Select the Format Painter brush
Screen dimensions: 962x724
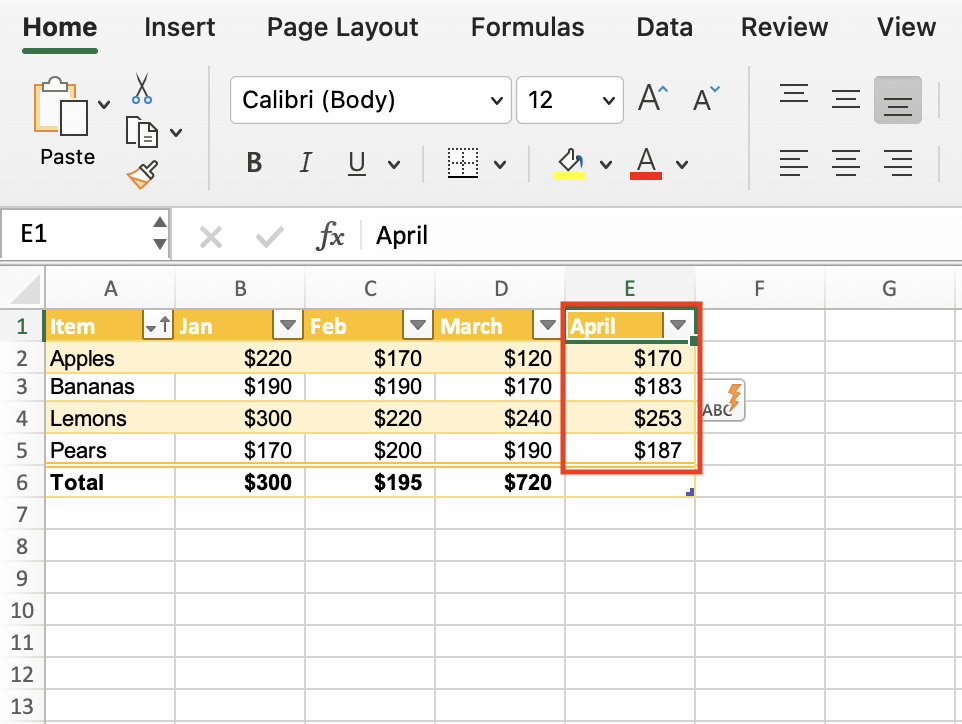pos(142,175)
